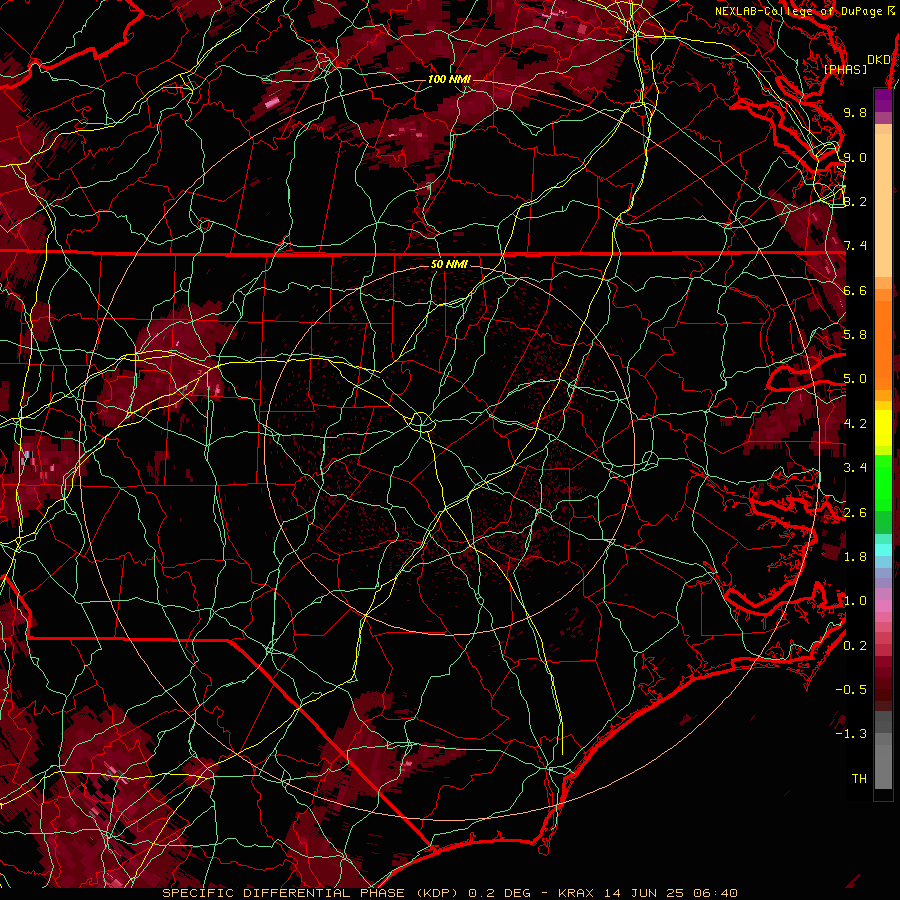Click the 6.6 legend value

855,290
